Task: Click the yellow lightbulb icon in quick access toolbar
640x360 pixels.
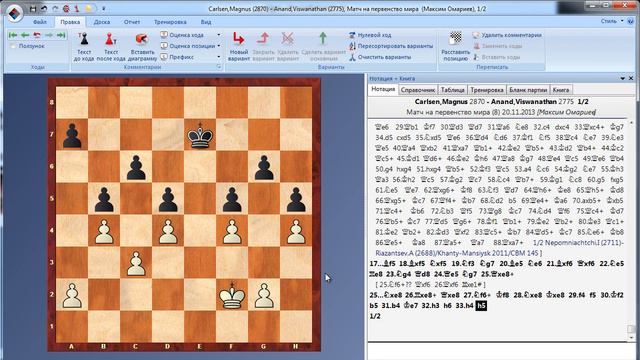Action: (x=88, y=8)
